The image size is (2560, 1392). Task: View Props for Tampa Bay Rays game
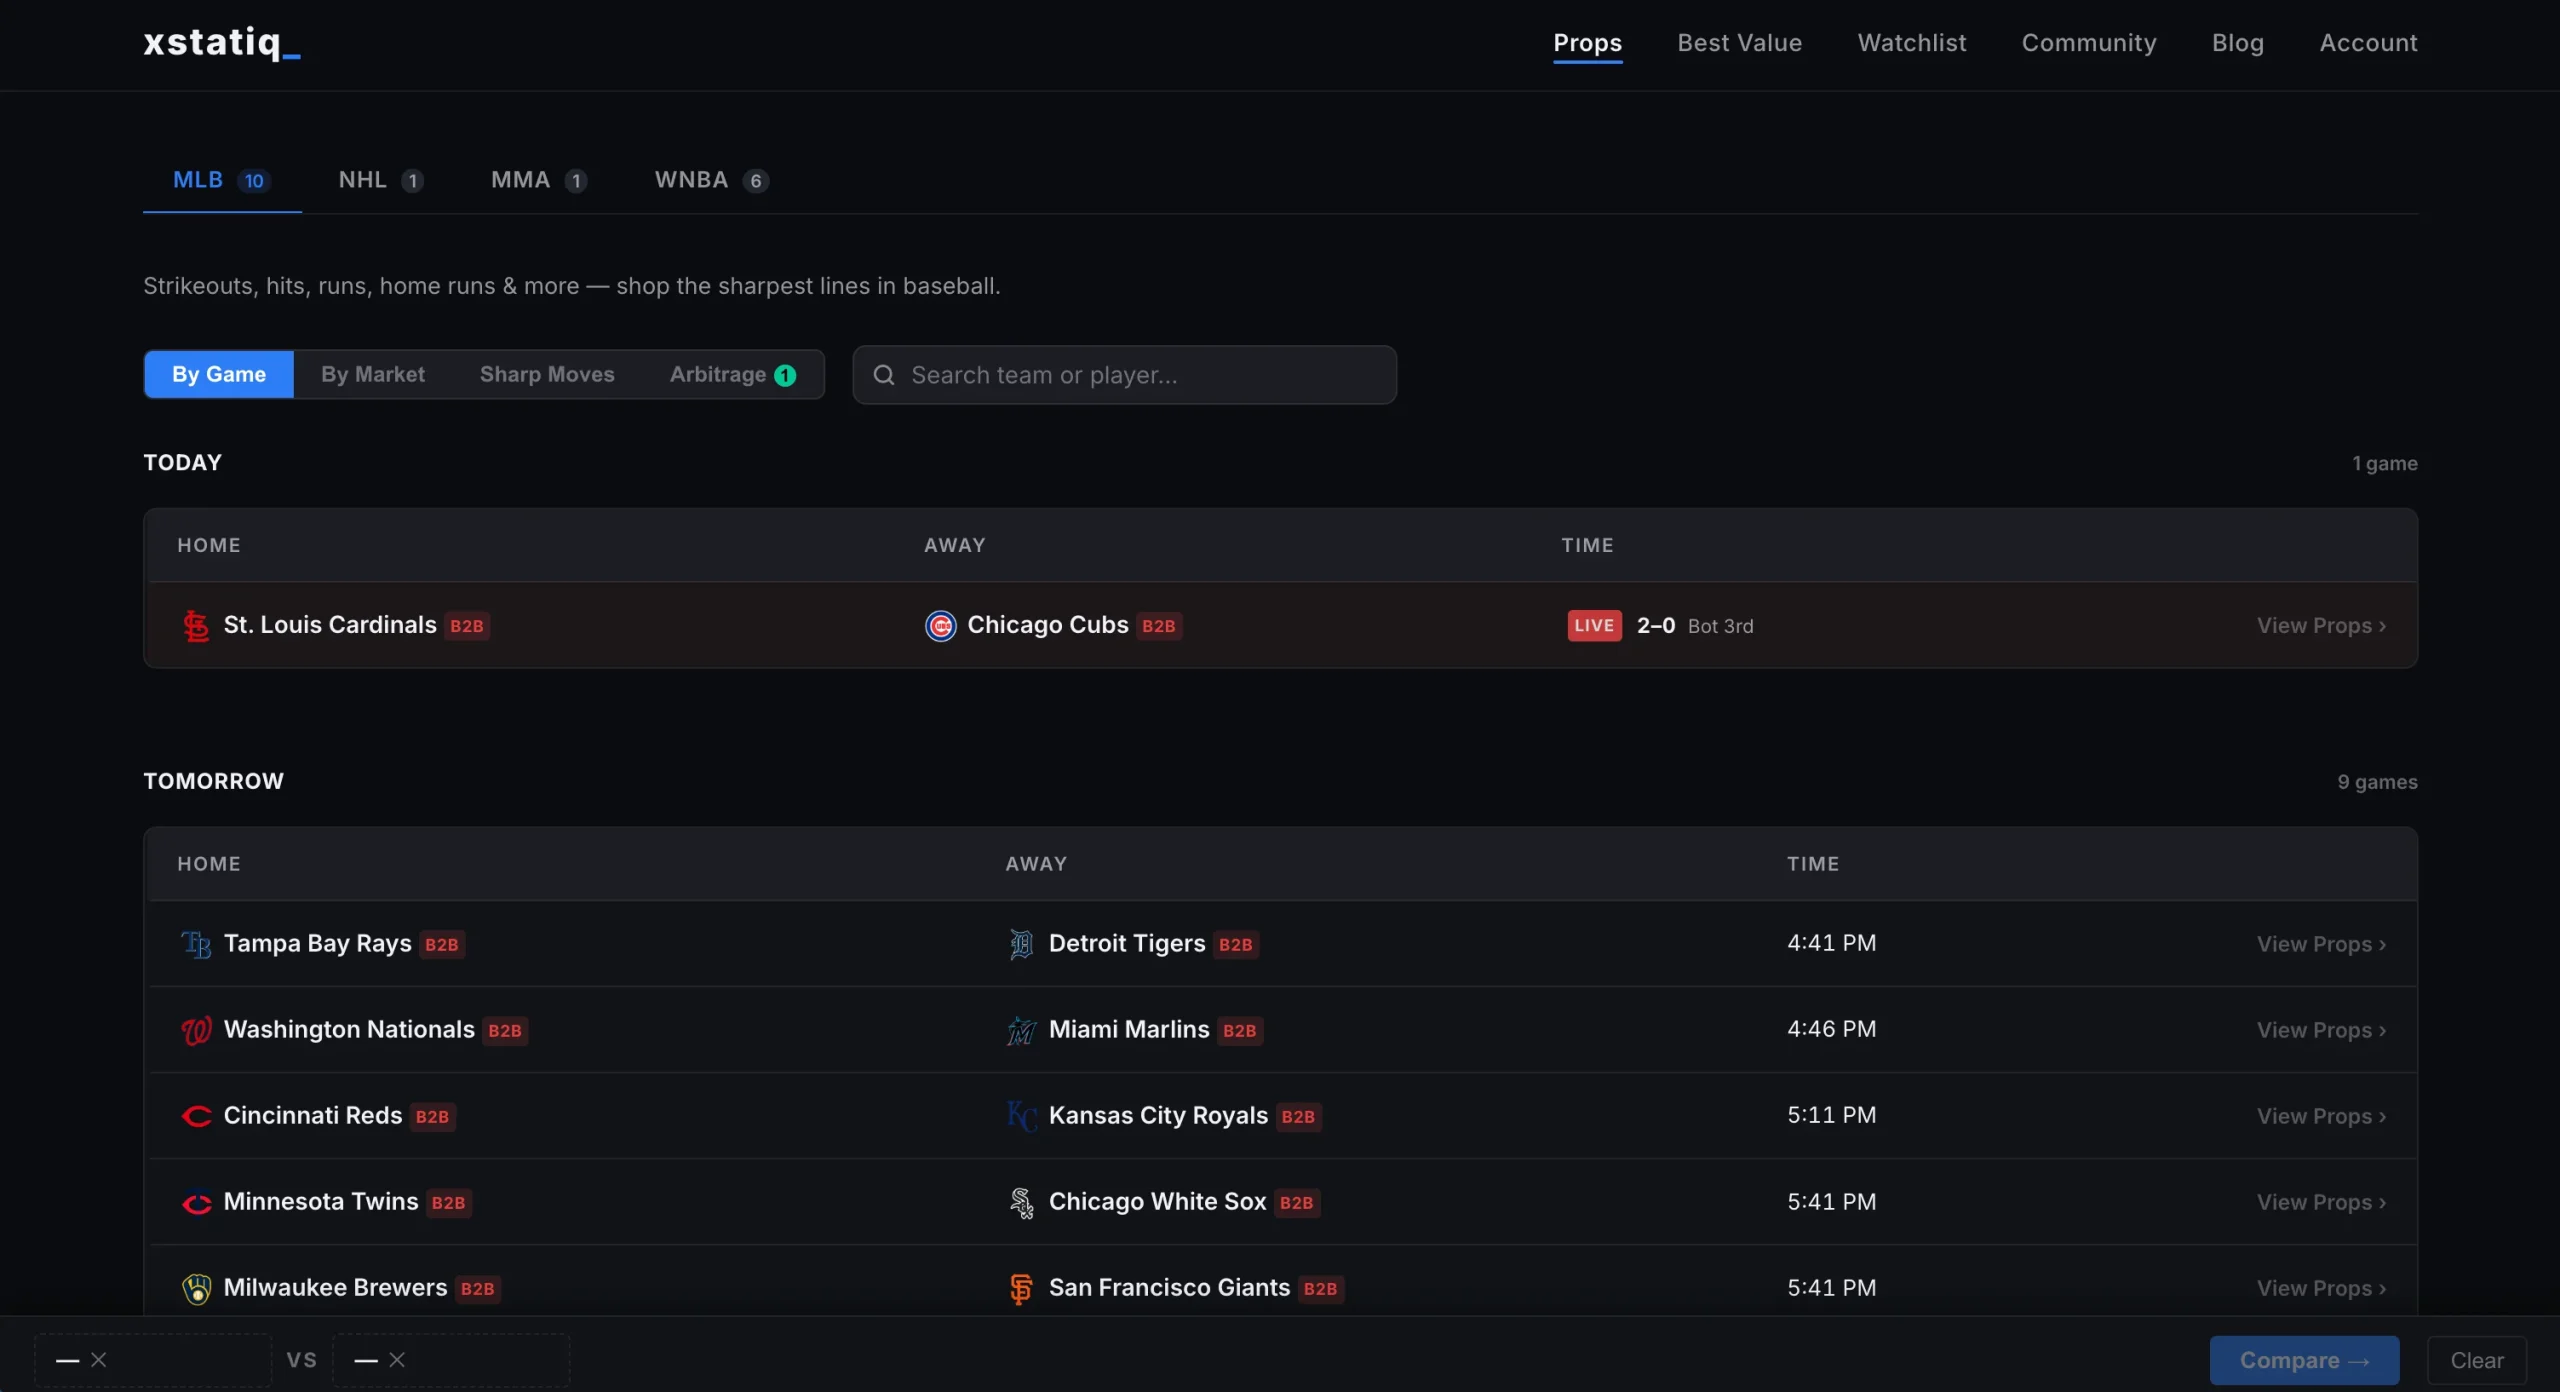(2321, 944)
